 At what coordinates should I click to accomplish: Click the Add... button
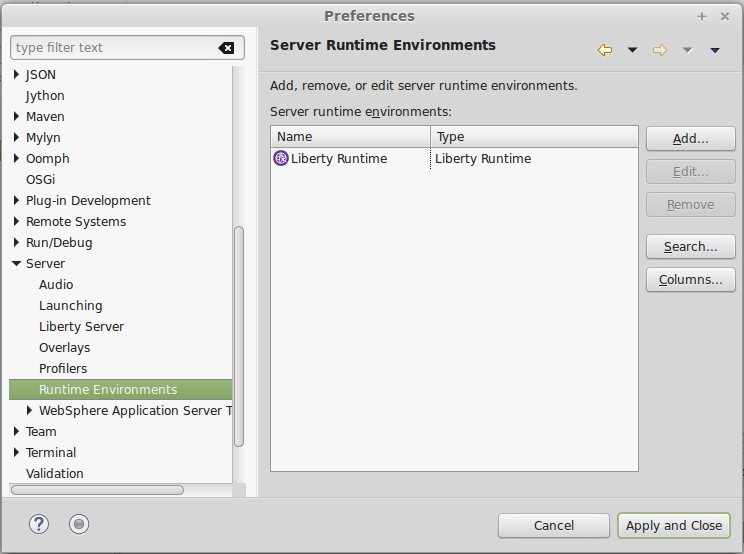point(690,138)
